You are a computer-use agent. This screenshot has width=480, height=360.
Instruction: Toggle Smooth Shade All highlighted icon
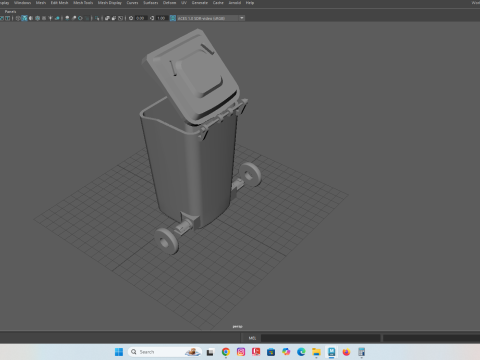click(x=24, y=18)
